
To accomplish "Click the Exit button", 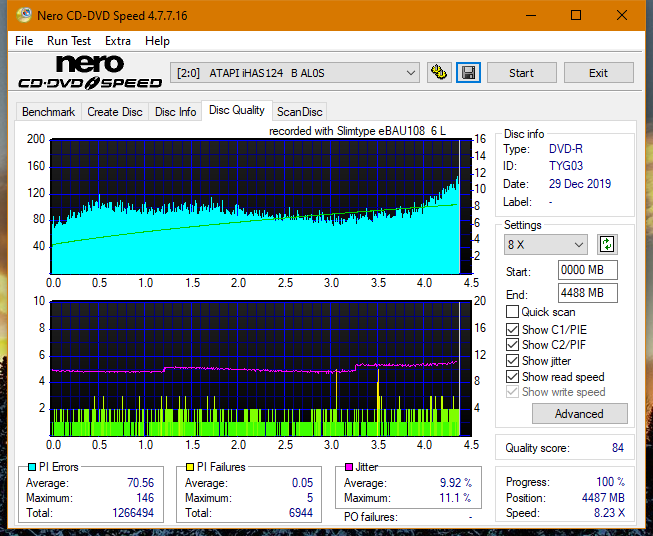I will click(598, 73).
